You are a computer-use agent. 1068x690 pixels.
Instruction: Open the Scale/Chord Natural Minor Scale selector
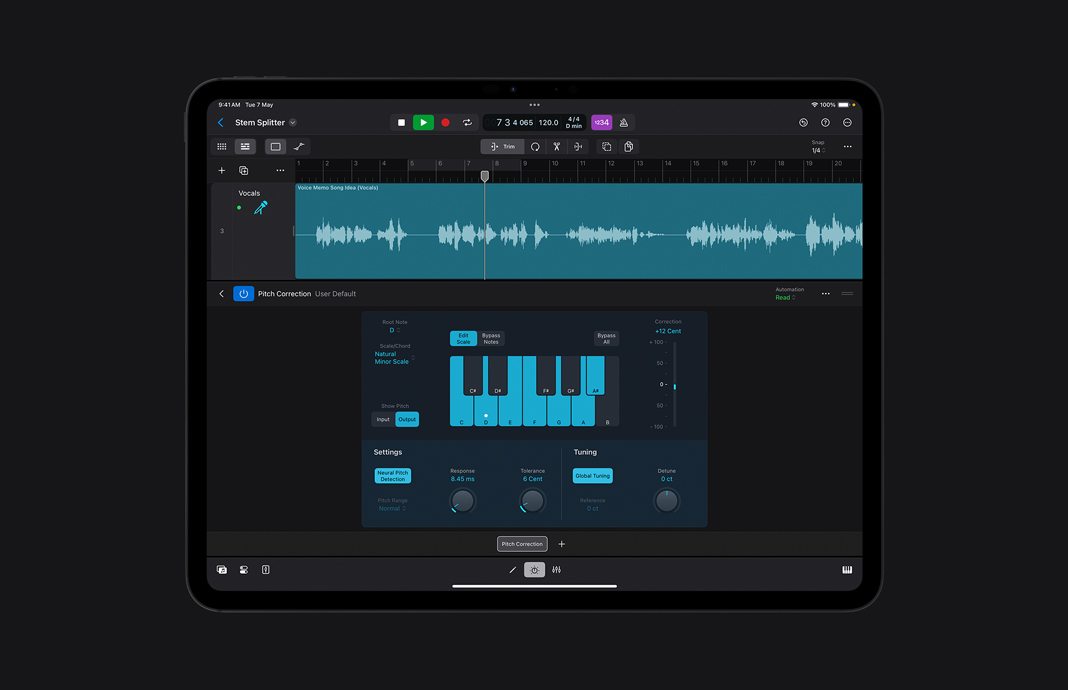(393, 356)
